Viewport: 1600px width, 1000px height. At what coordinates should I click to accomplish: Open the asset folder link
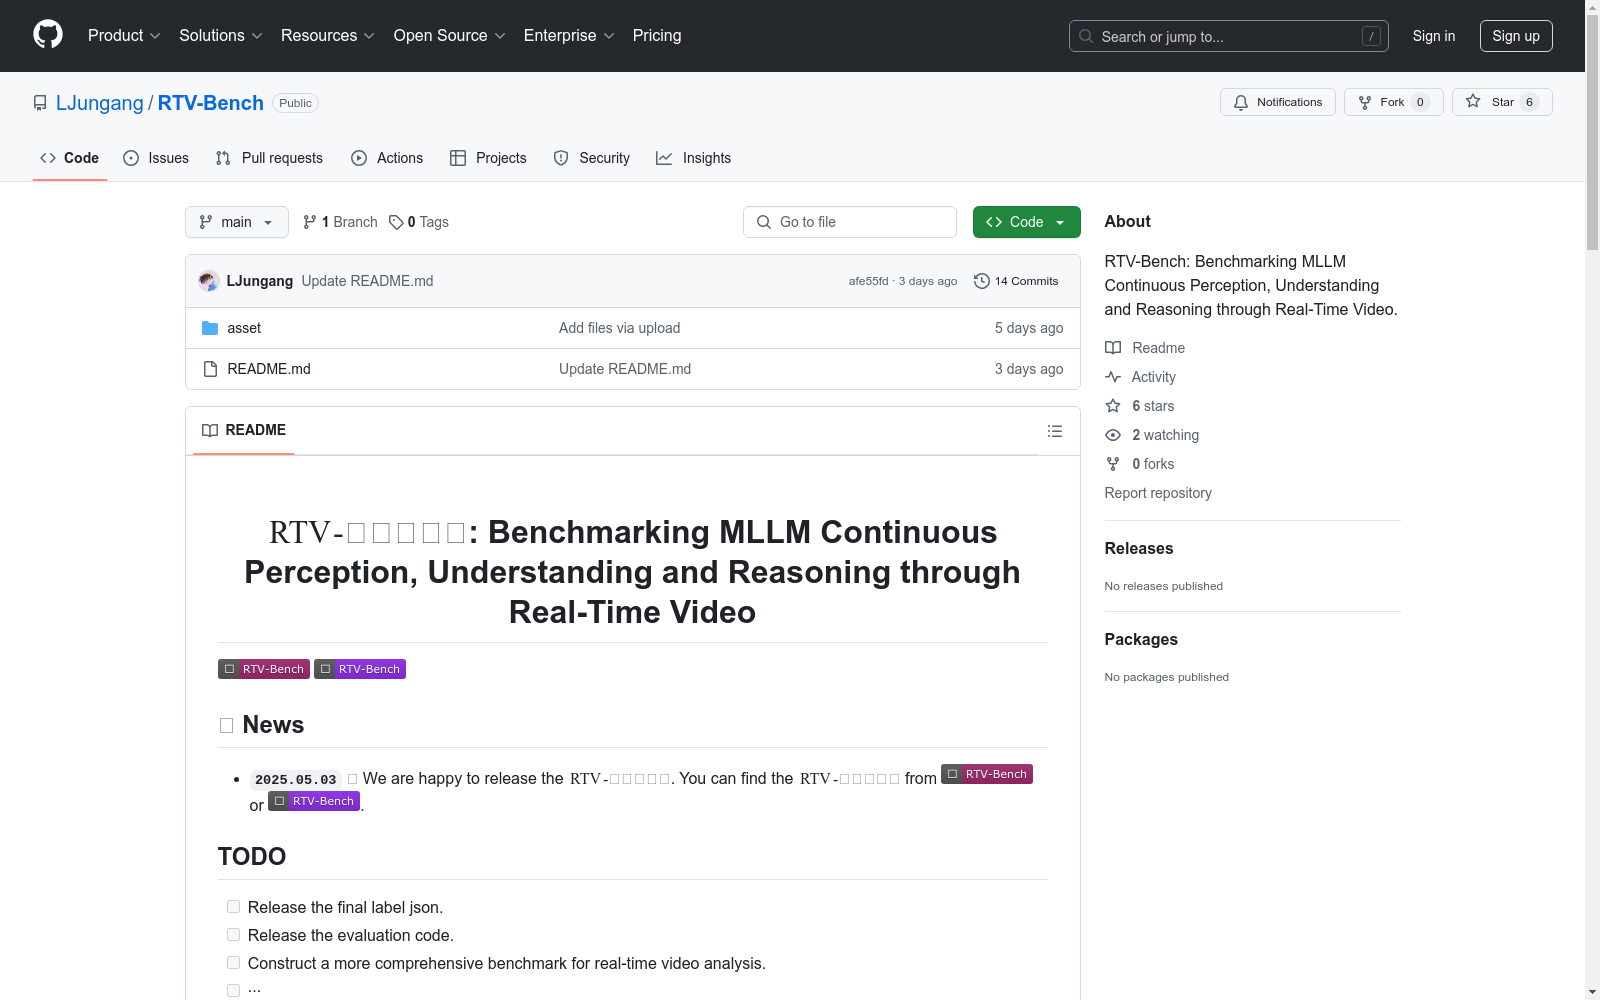(244, 328)
